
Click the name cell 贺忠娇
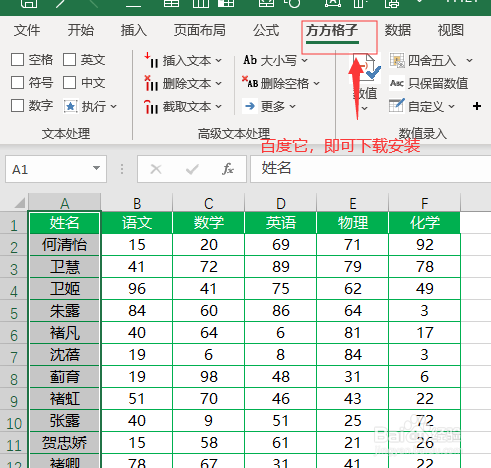pos(64,443)
